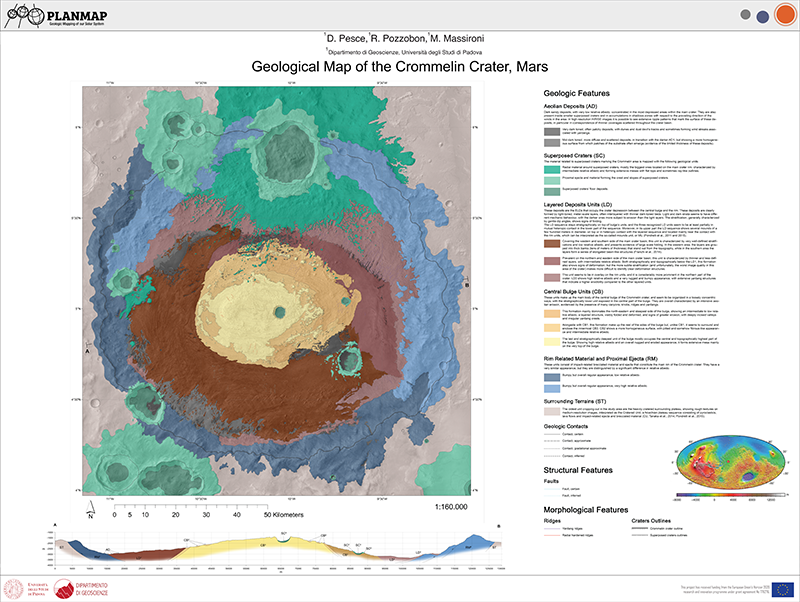
Task: Select the brown Layered Deposits swatch
Action: (x=552, y=244)
